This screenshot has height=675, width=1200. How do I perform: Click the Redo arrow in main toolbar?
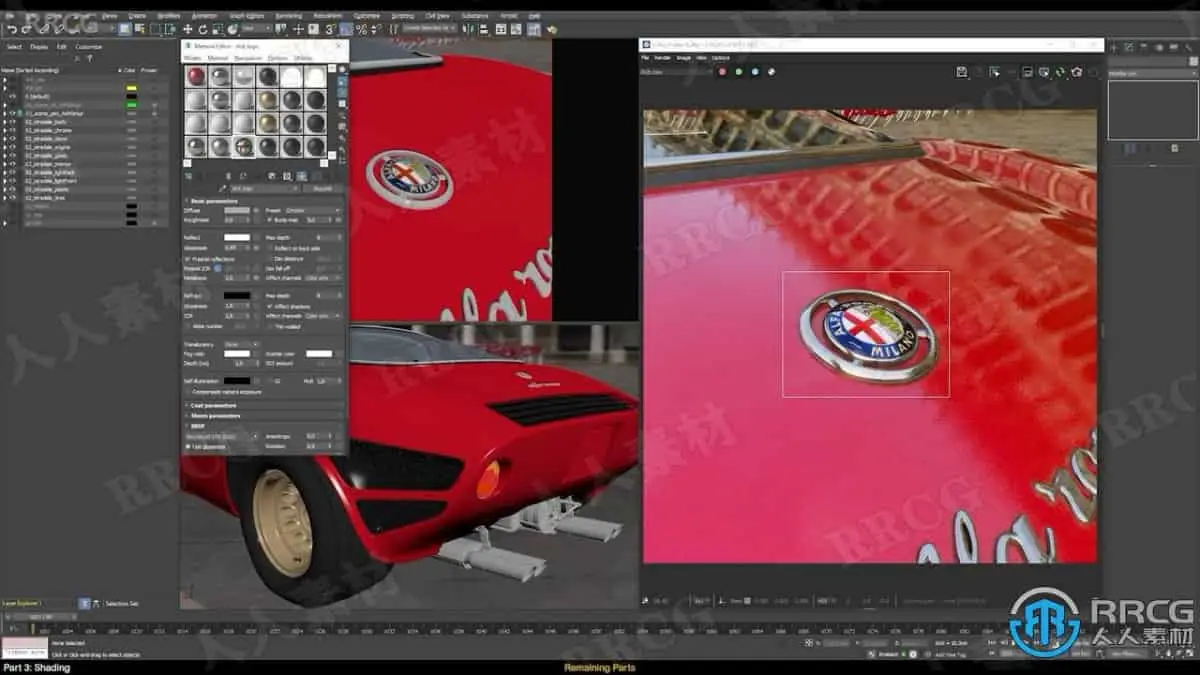tap(27, 29)
